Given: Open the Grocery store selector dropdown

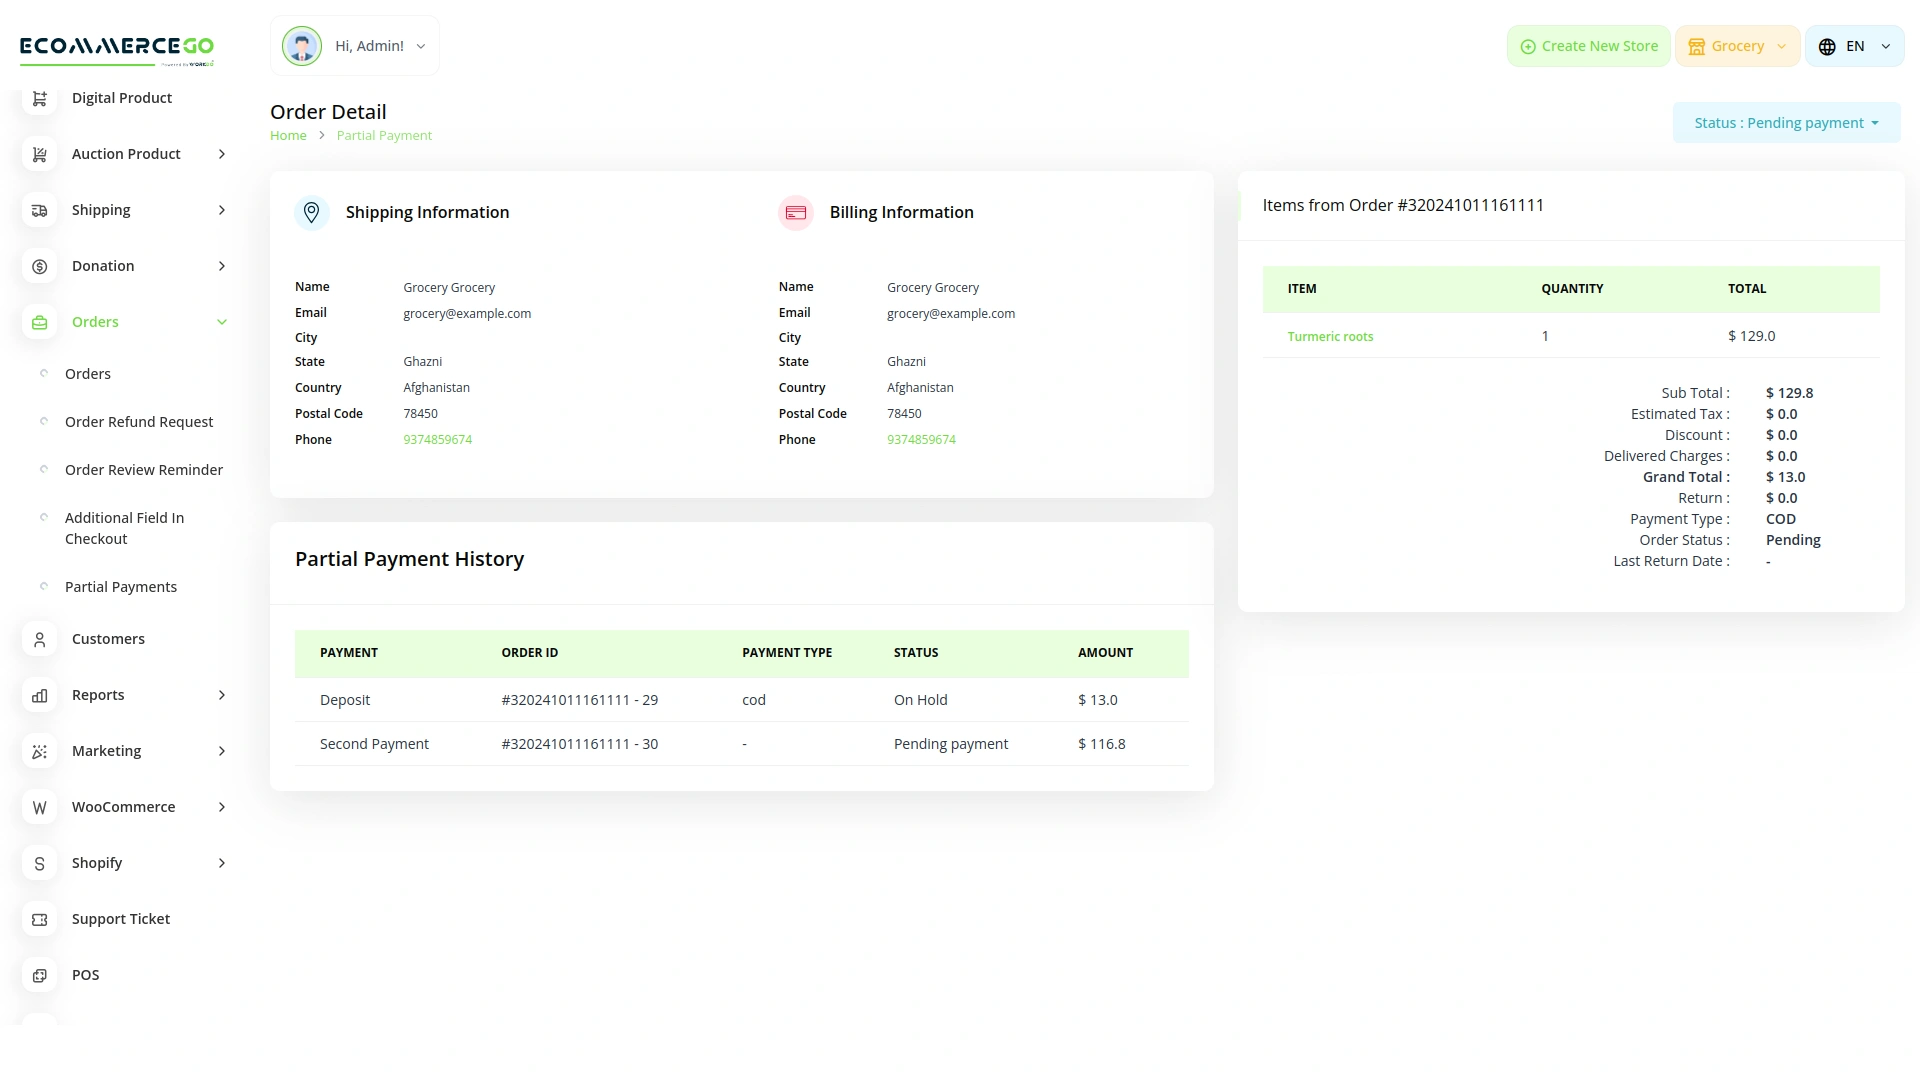Looking at the screenshot, I should [x=1737, y=46].
